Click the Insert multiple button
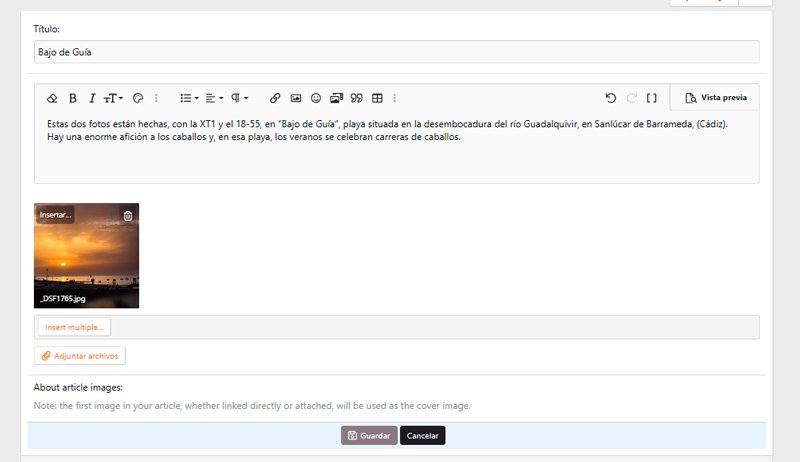800x462 pixels. pos(74,327)
